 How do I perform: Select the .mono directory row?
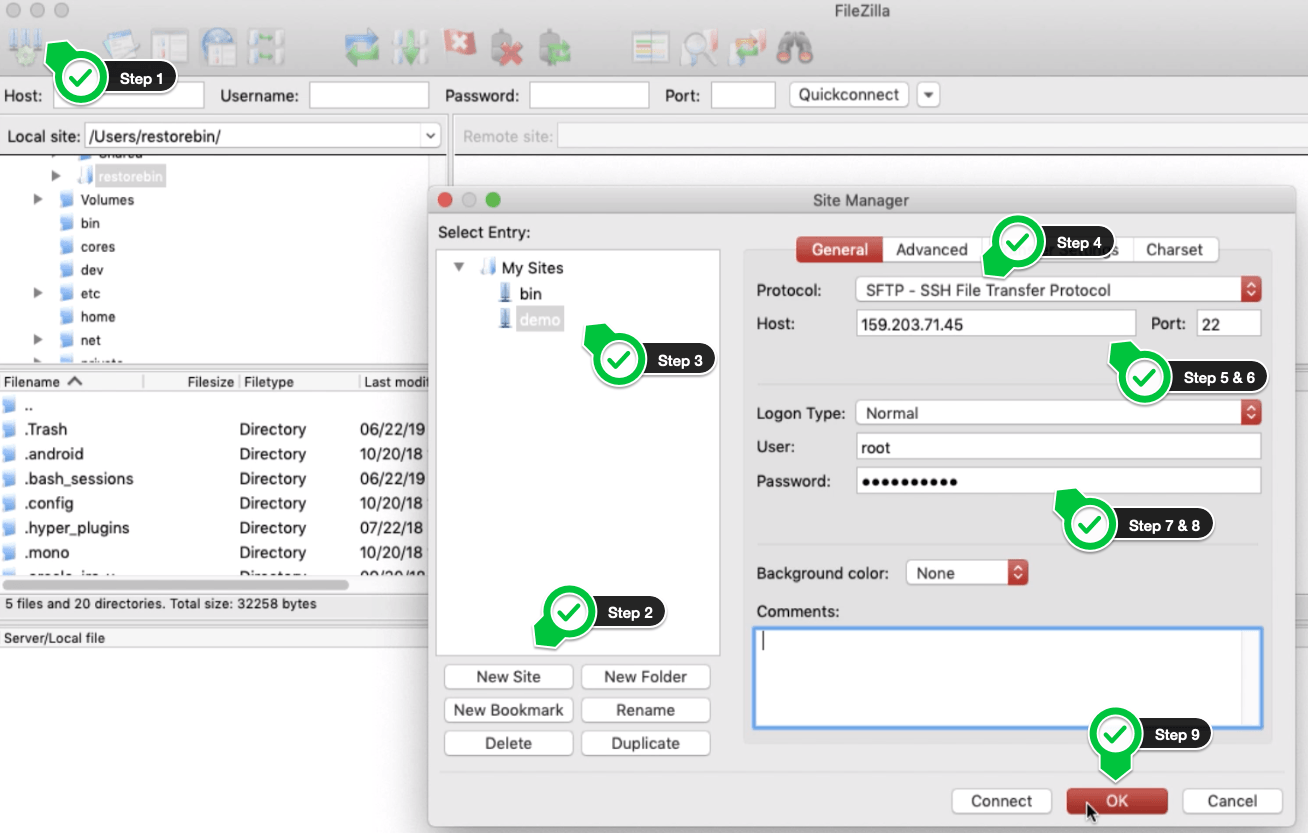coord(214,552)
